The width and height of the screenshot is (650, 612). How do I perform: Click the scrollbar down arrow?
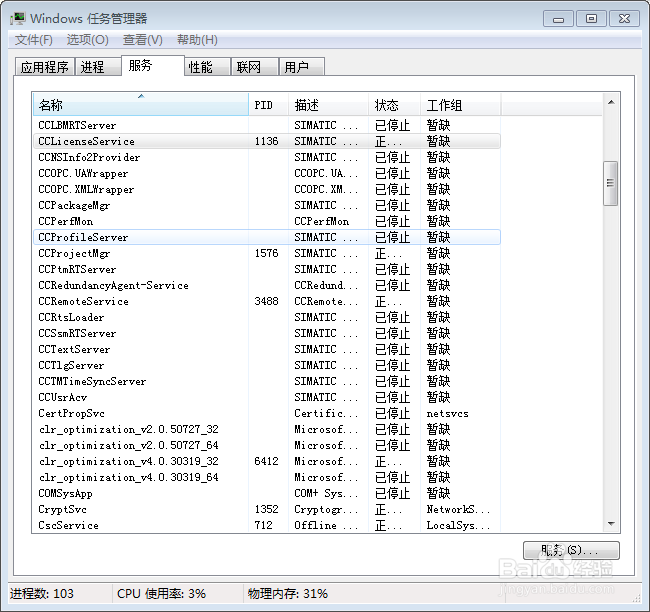pyautogui.click(x=611, y=524)
